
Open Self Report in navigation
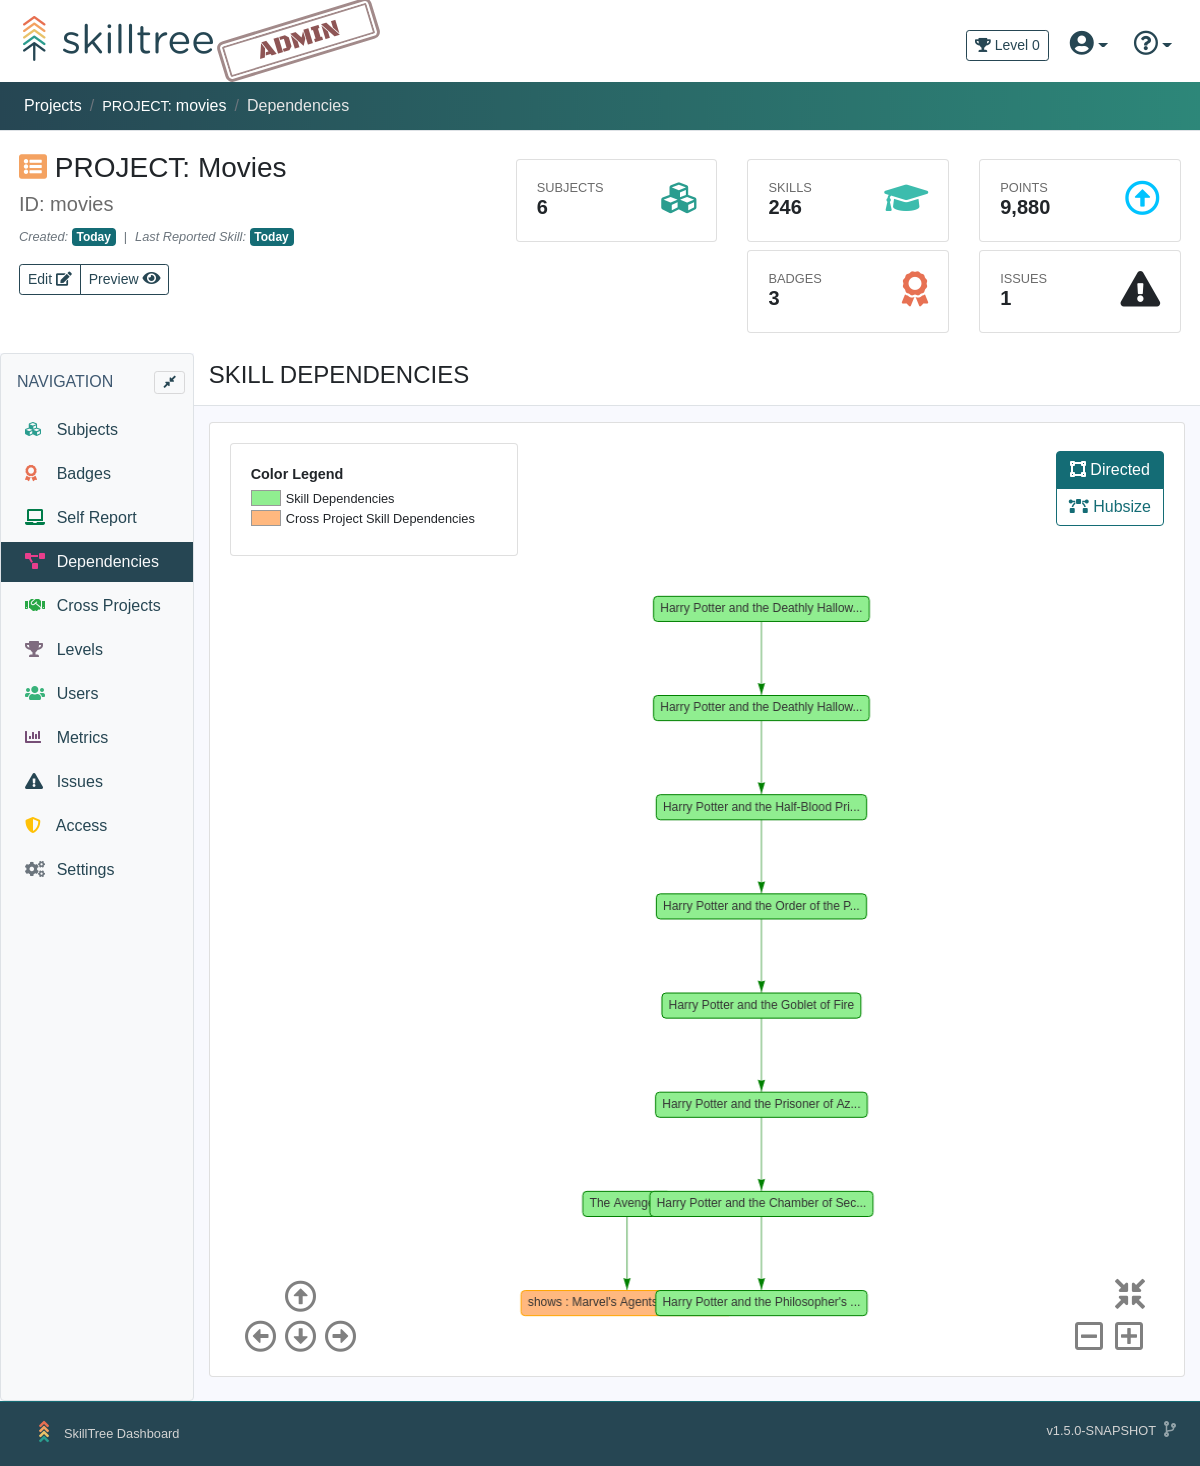[x=97, y=518]
